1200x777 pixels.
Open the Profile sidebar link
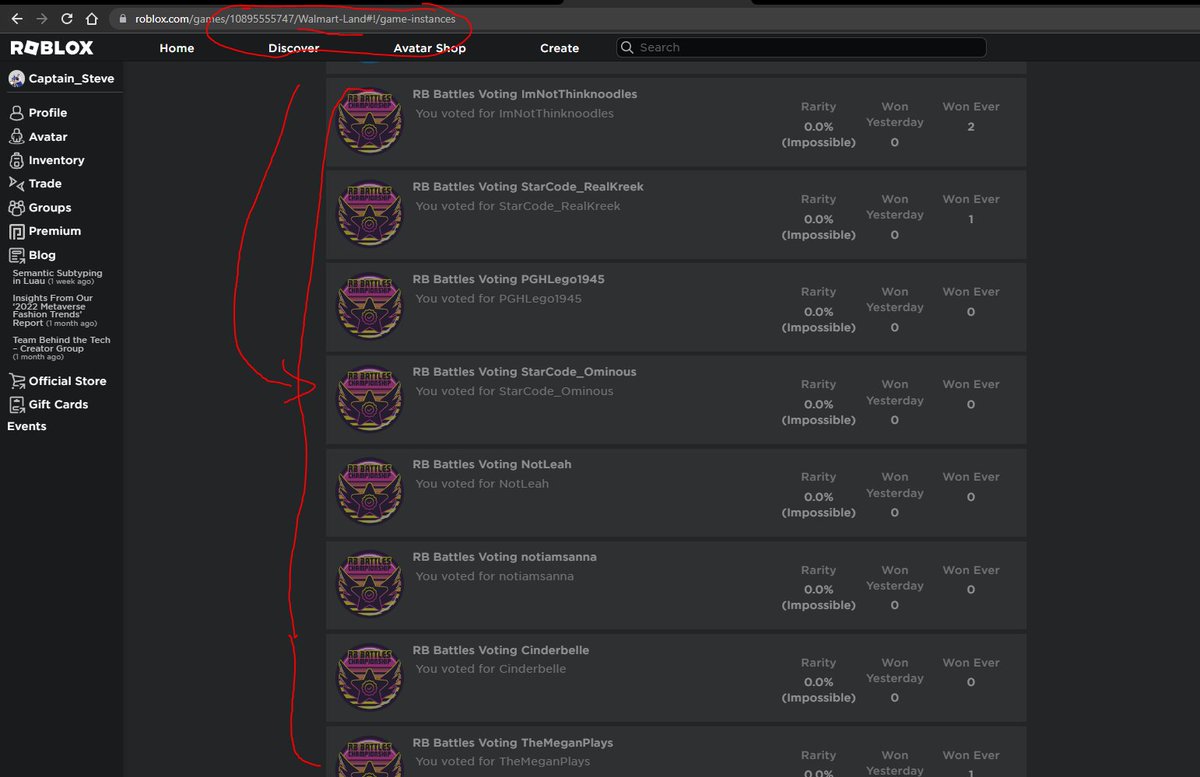pyautogui.click(x=48, y=113)
